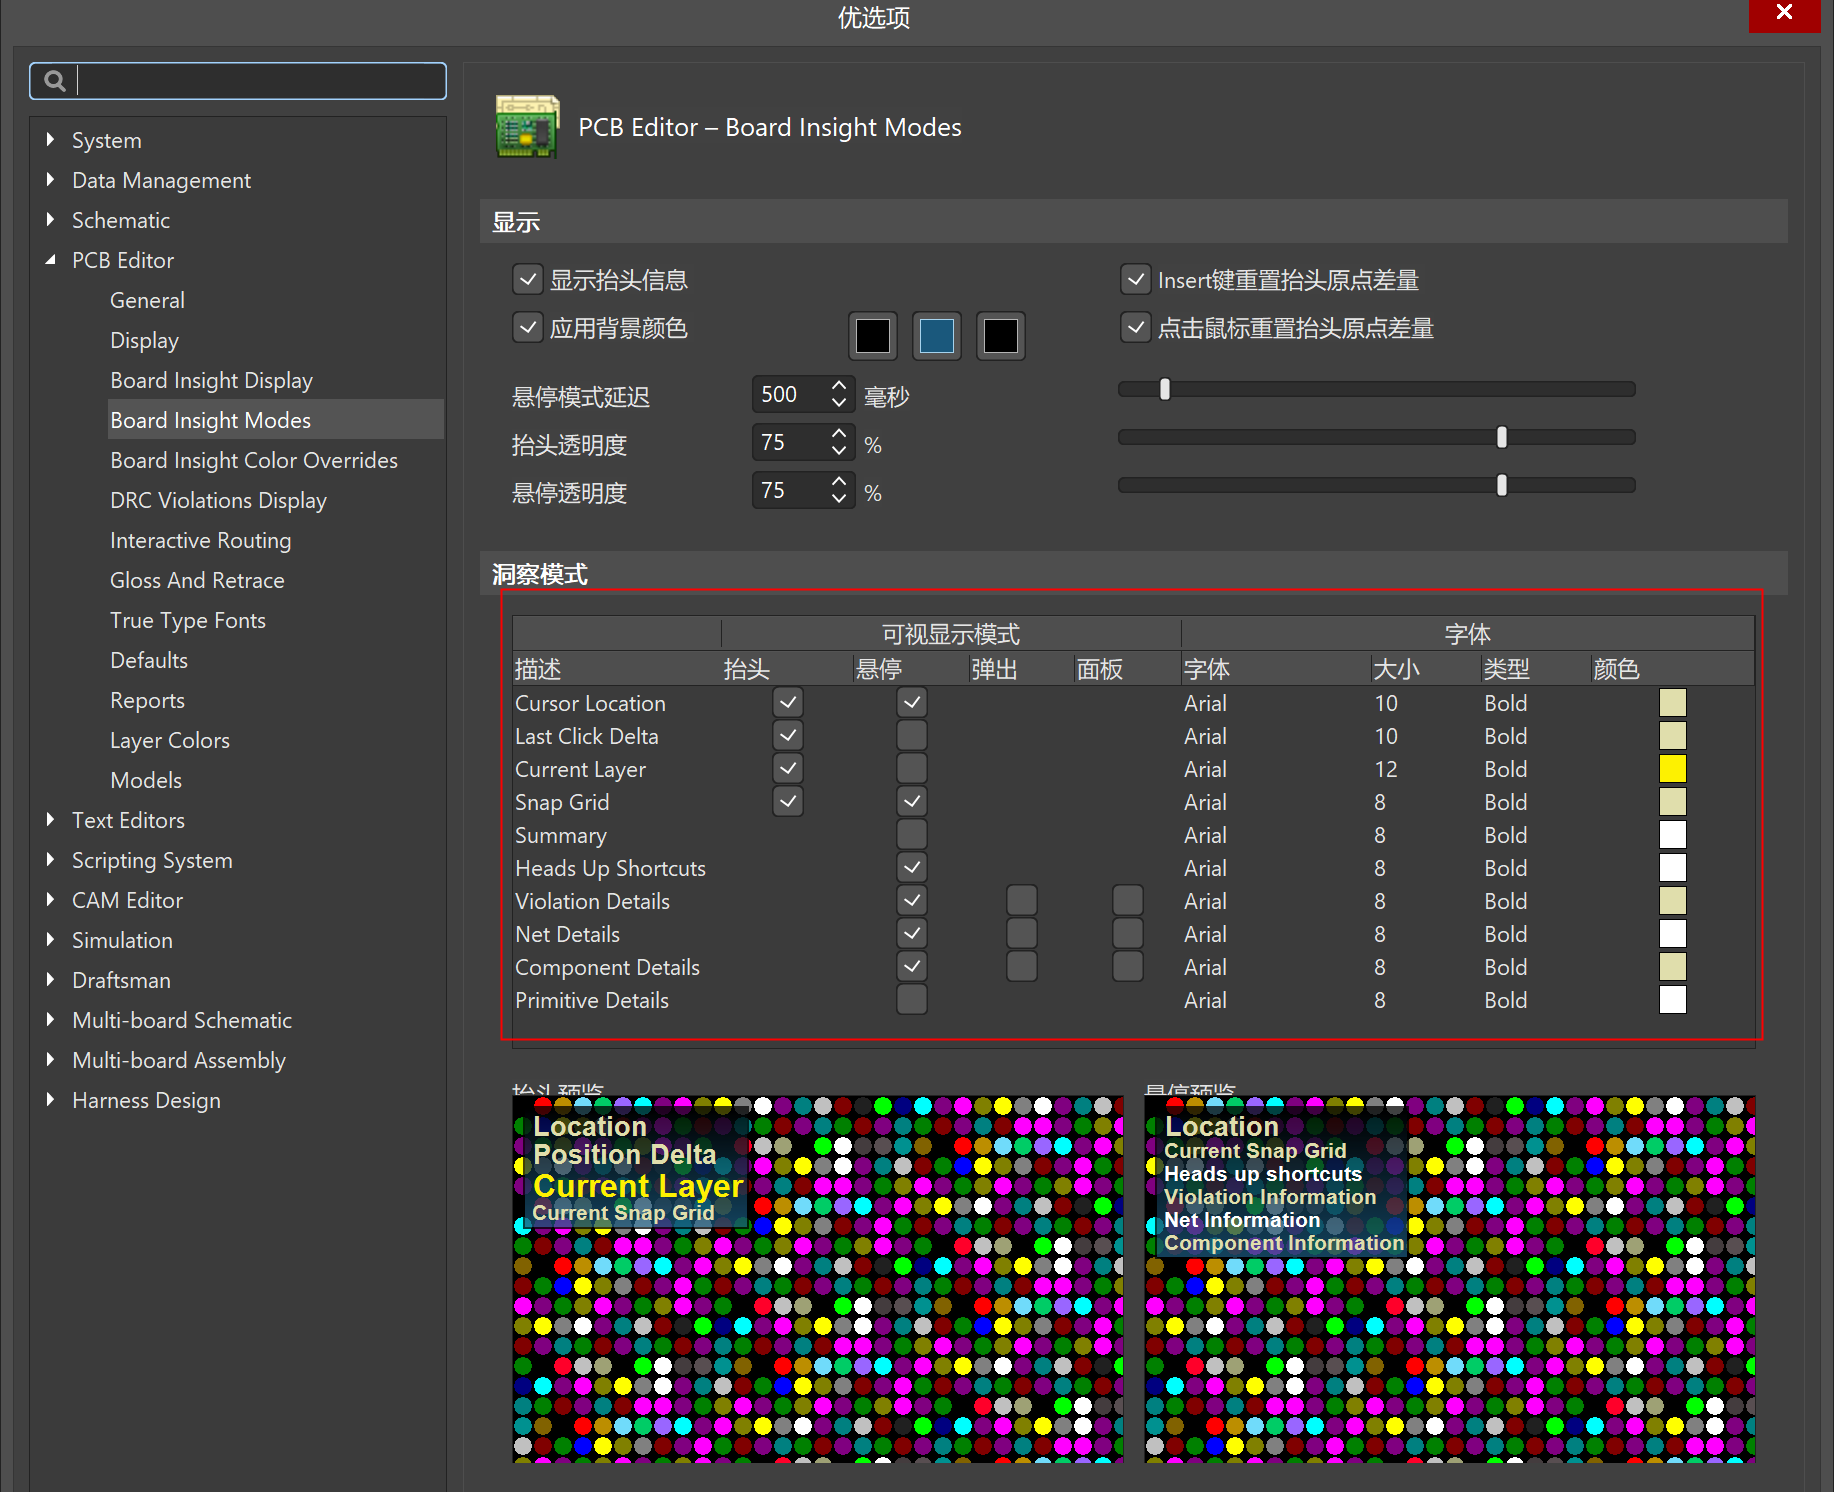Click the preferences search input field
Viewport: 1834px width, 1492px height.
[x=260, y=81]
